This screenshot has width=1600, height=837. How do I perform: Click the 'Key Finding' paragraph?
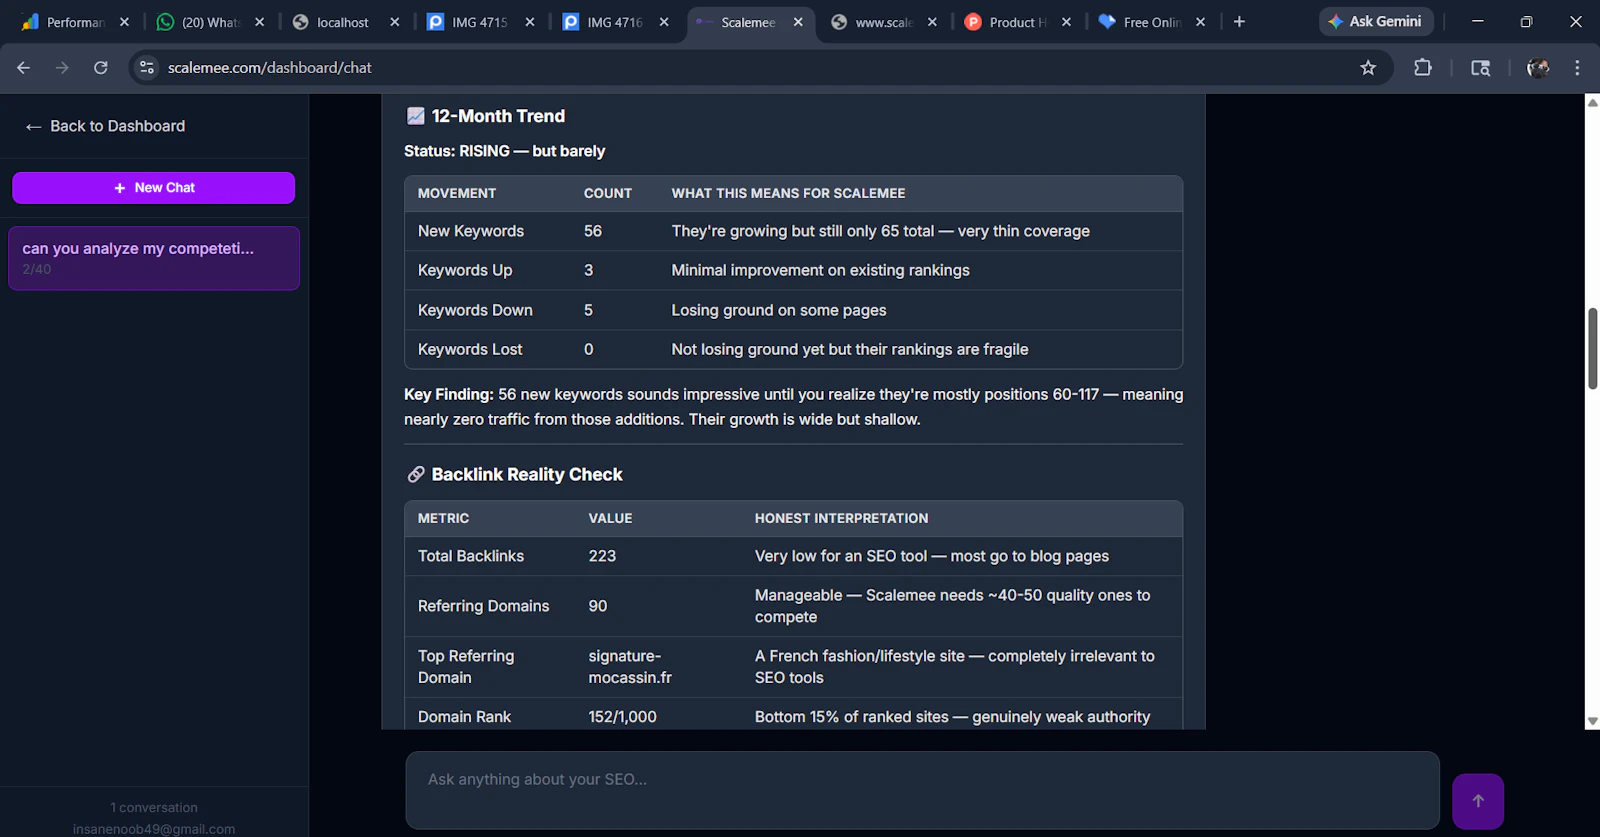793,407
